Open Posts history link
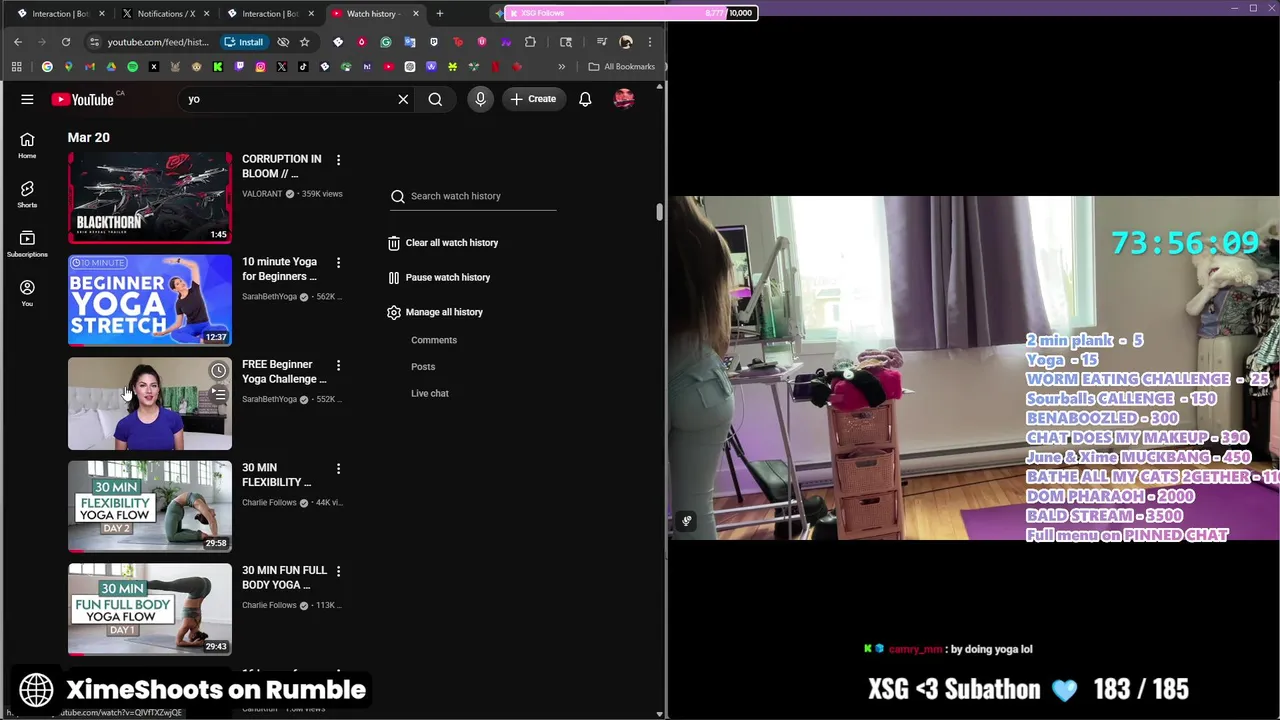The image size is (1280, 720). pos(423,367)
